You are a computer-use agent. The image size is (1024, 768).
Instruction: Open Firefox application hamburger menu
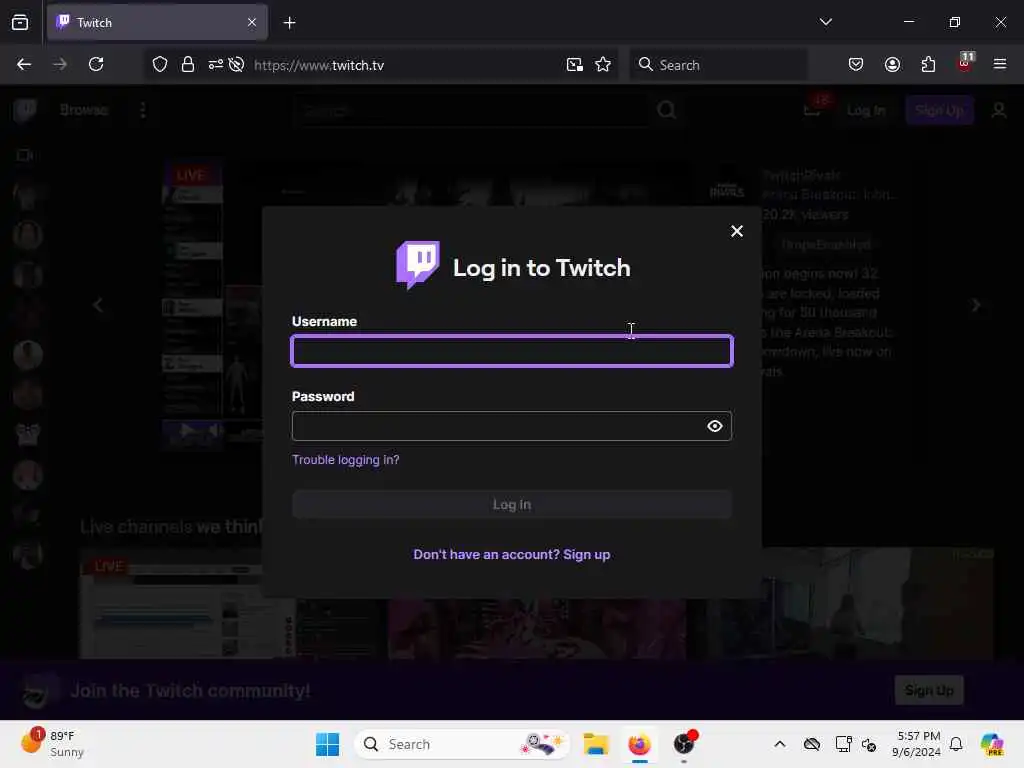1000,65
